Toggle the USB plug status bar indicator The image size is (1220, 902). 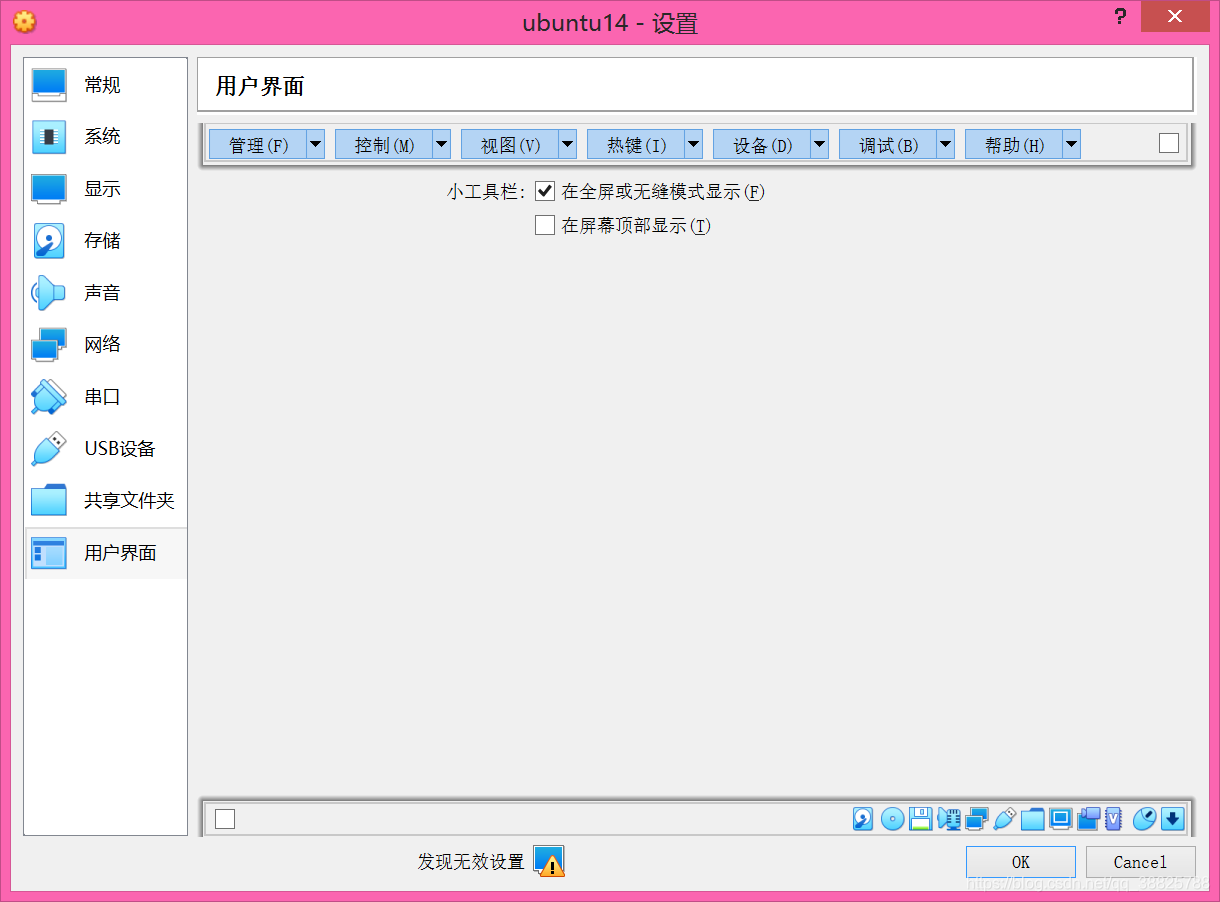1004,819
